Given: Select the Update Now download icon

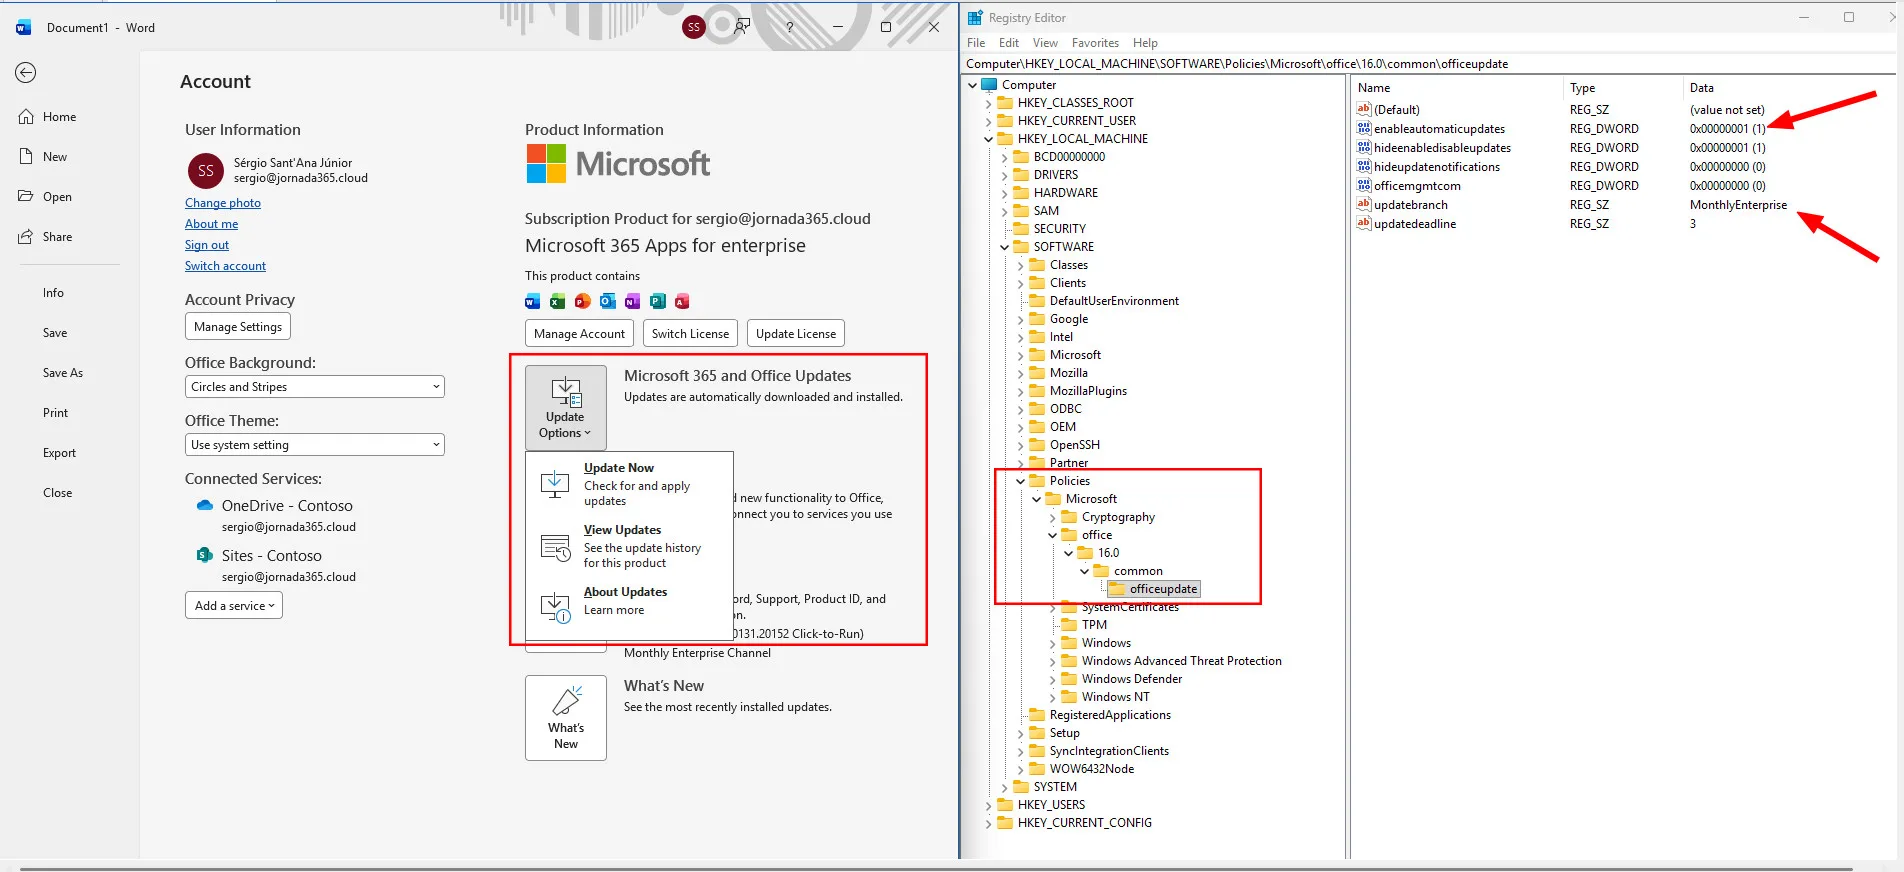Looking at the screenshot, I should (555, 484).
